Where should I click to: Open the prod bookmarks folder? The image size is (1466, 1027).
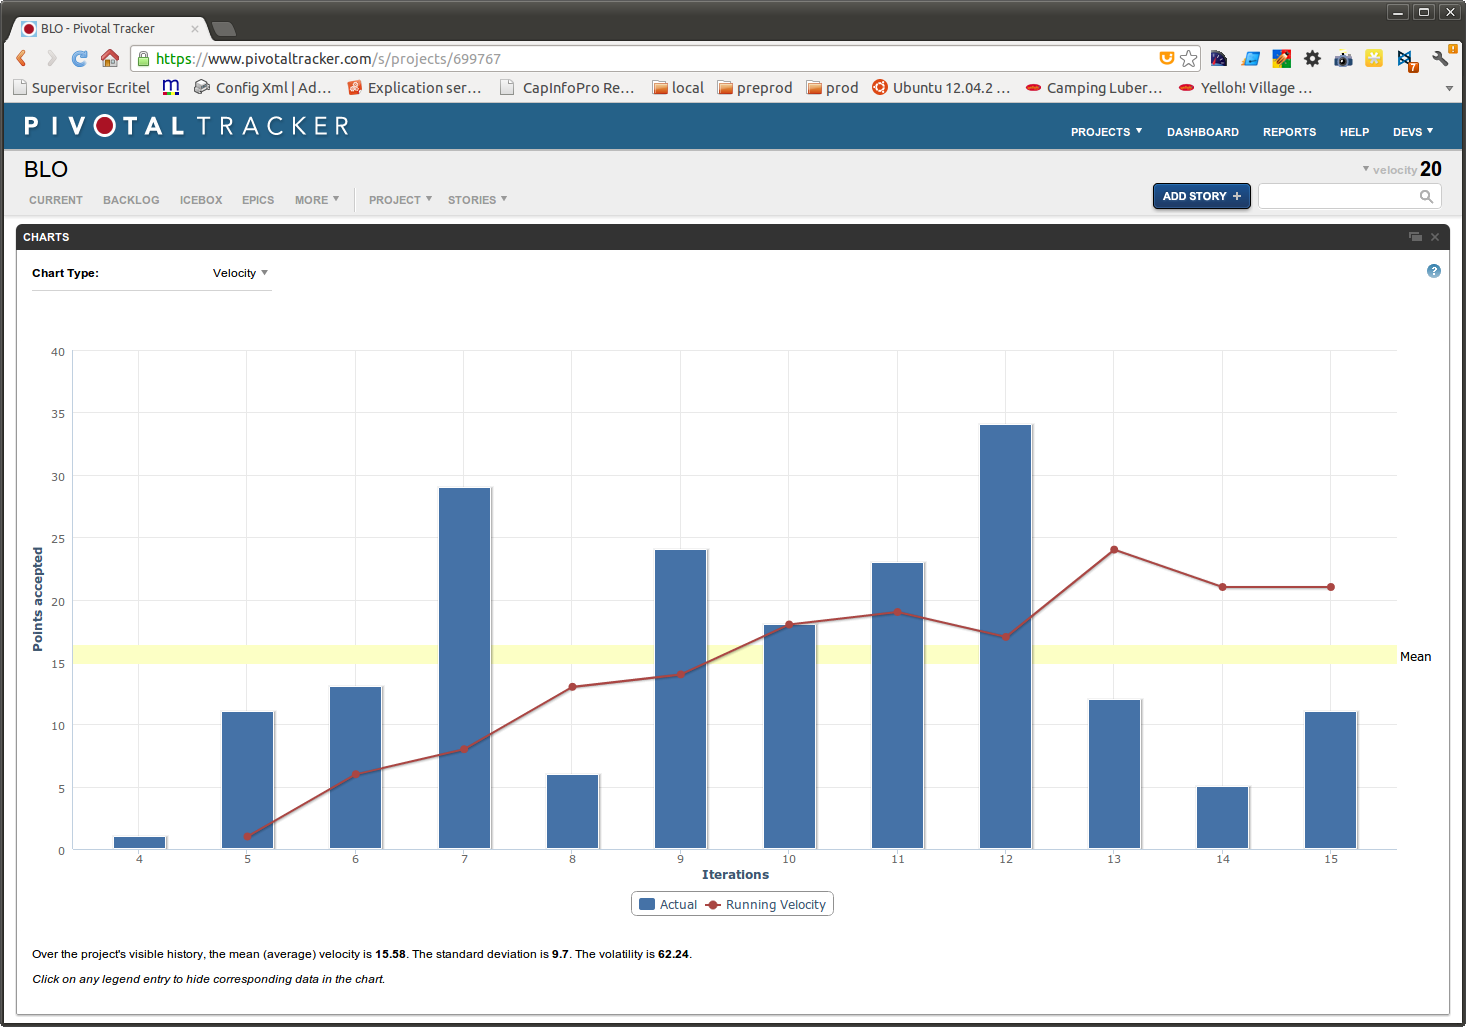(832, 88)
